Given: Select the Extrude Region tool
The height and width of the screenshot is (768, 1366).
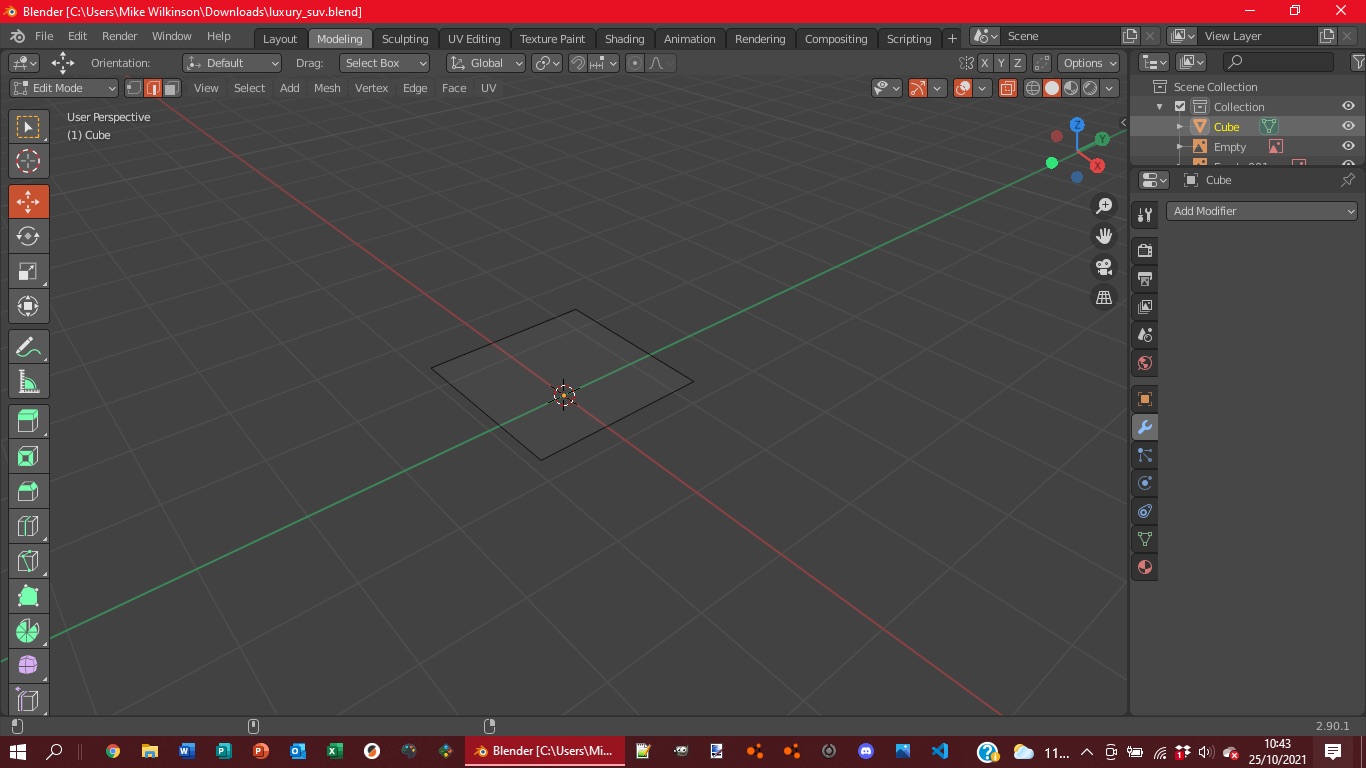Looking at the screenshot, I should [x=28, y=421].
